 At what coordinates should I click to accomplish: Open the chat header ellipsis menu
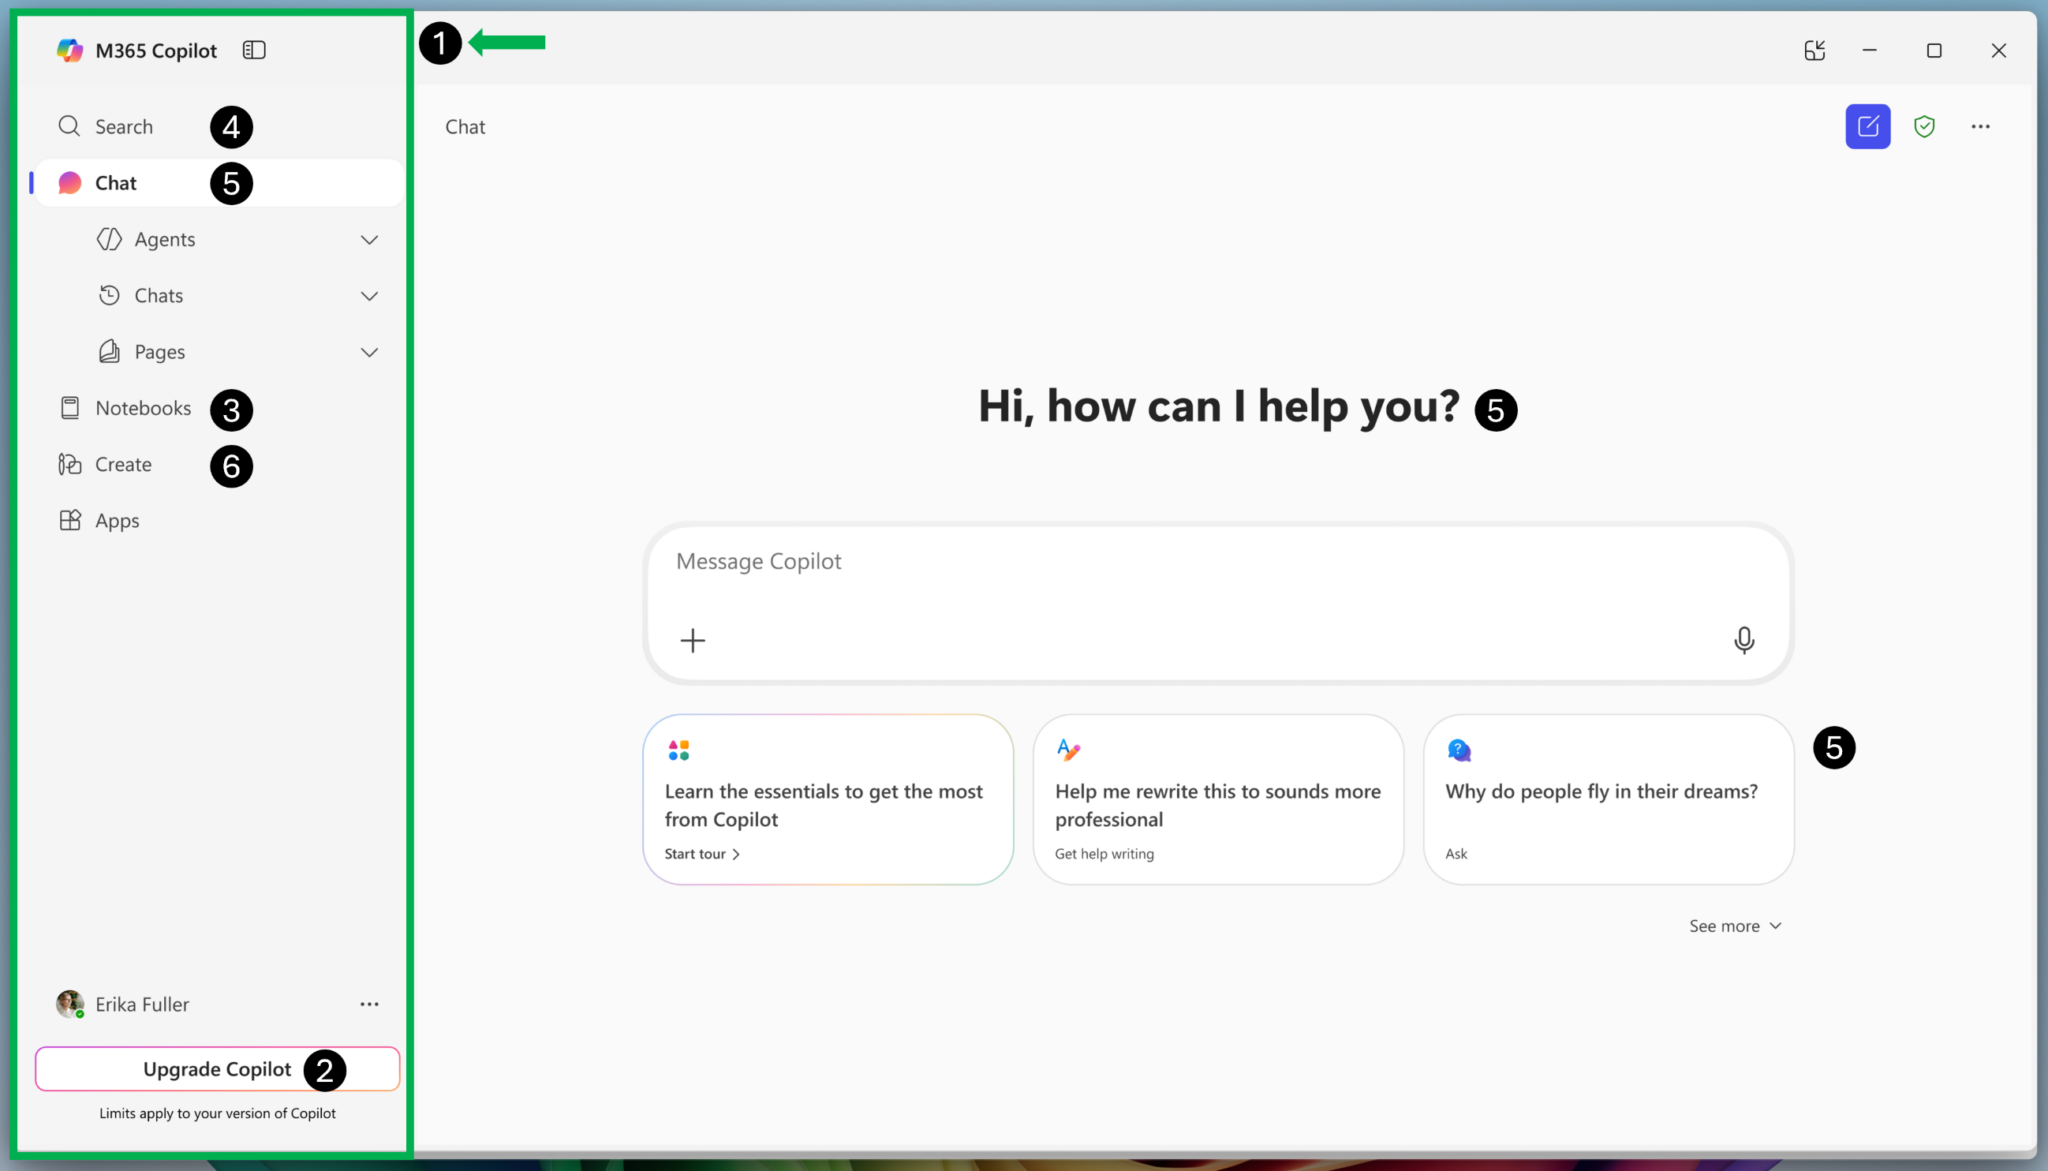pos(1980,127)
